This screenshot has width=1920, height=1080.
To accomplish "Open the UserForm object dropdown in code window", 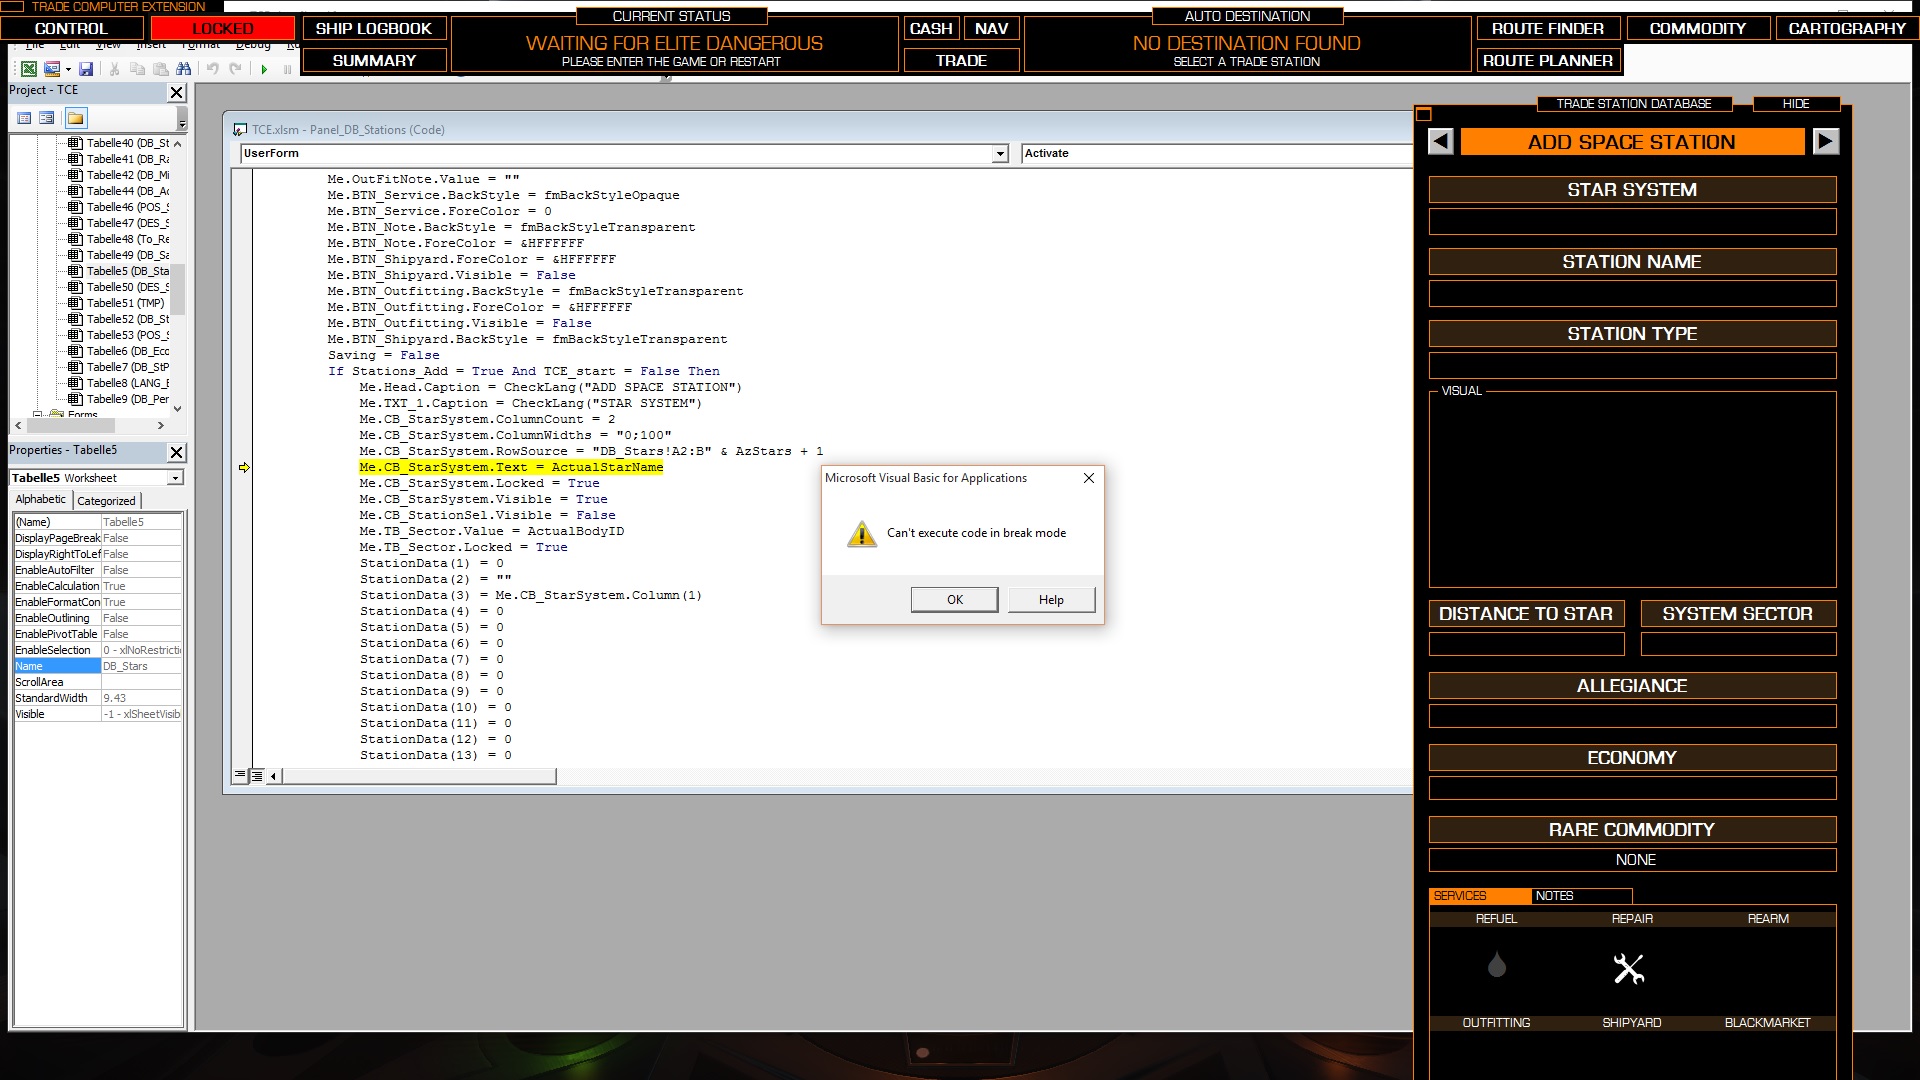I will click(1000, 154).
